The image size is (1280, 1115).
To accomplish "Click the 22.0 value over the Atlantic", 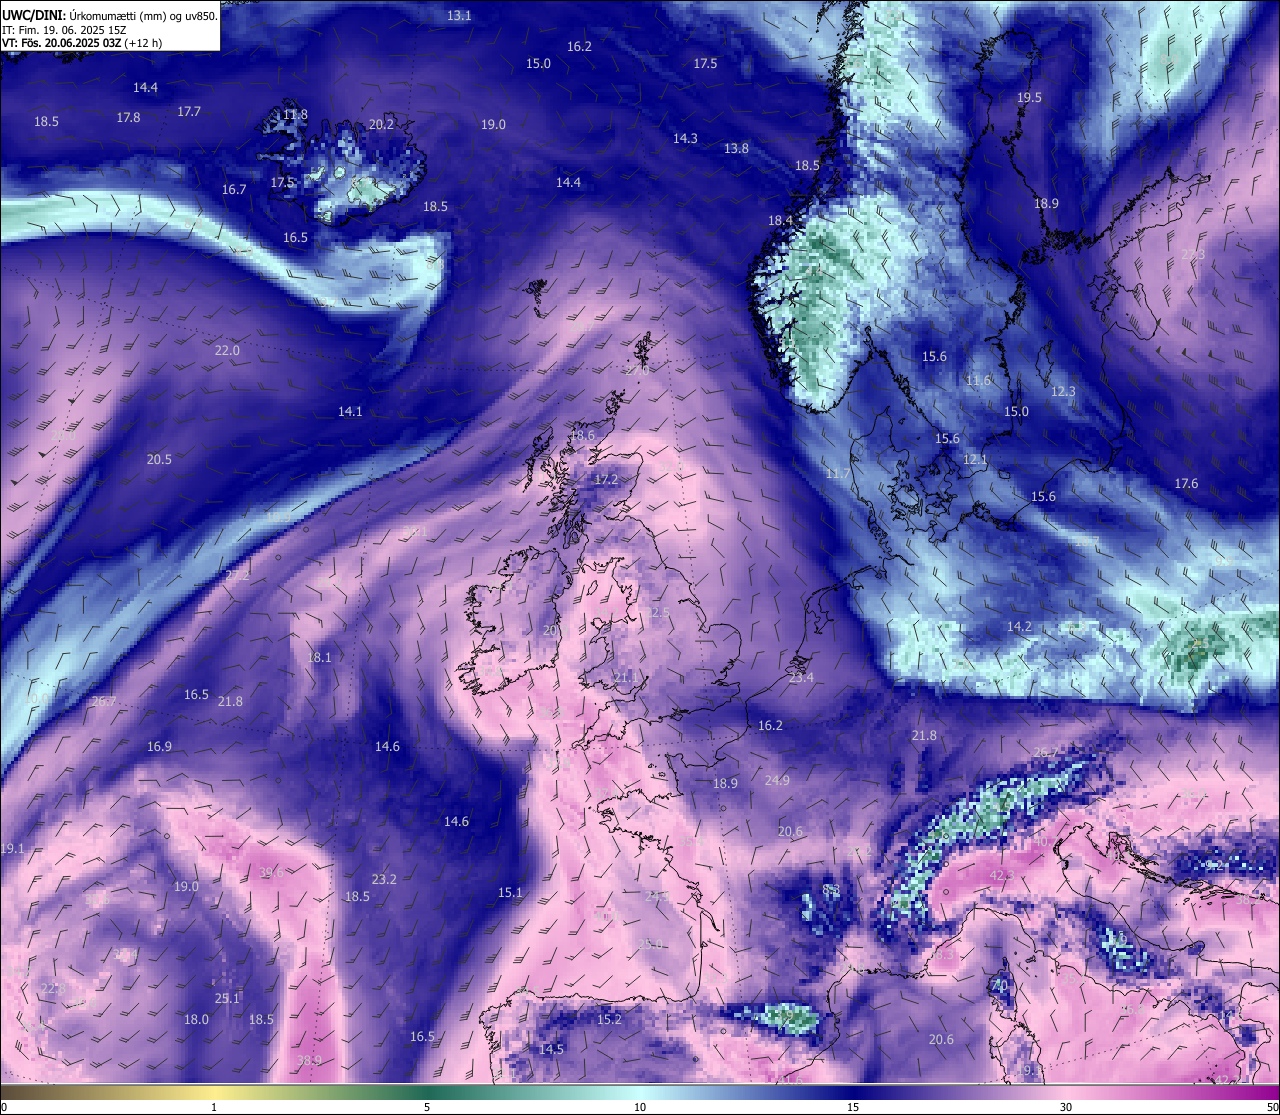I will click(227, 351).
